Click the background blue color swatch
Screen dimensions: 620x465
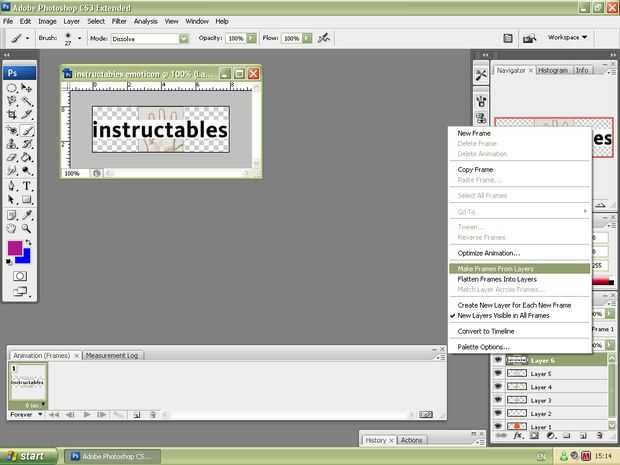point(25,257)
